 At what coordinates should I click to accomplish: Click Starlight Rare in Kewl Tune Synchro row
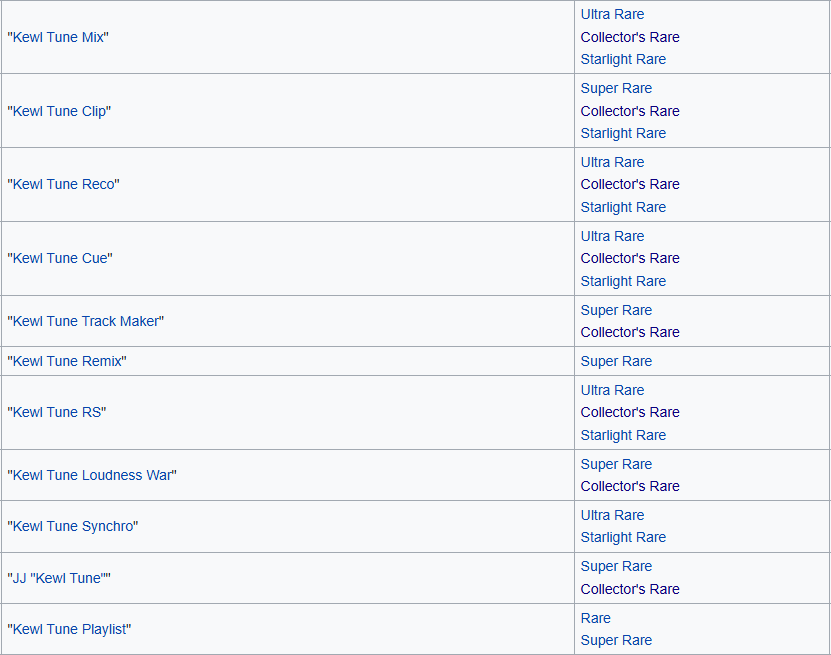pyautogui.click(x=623, y=537)
